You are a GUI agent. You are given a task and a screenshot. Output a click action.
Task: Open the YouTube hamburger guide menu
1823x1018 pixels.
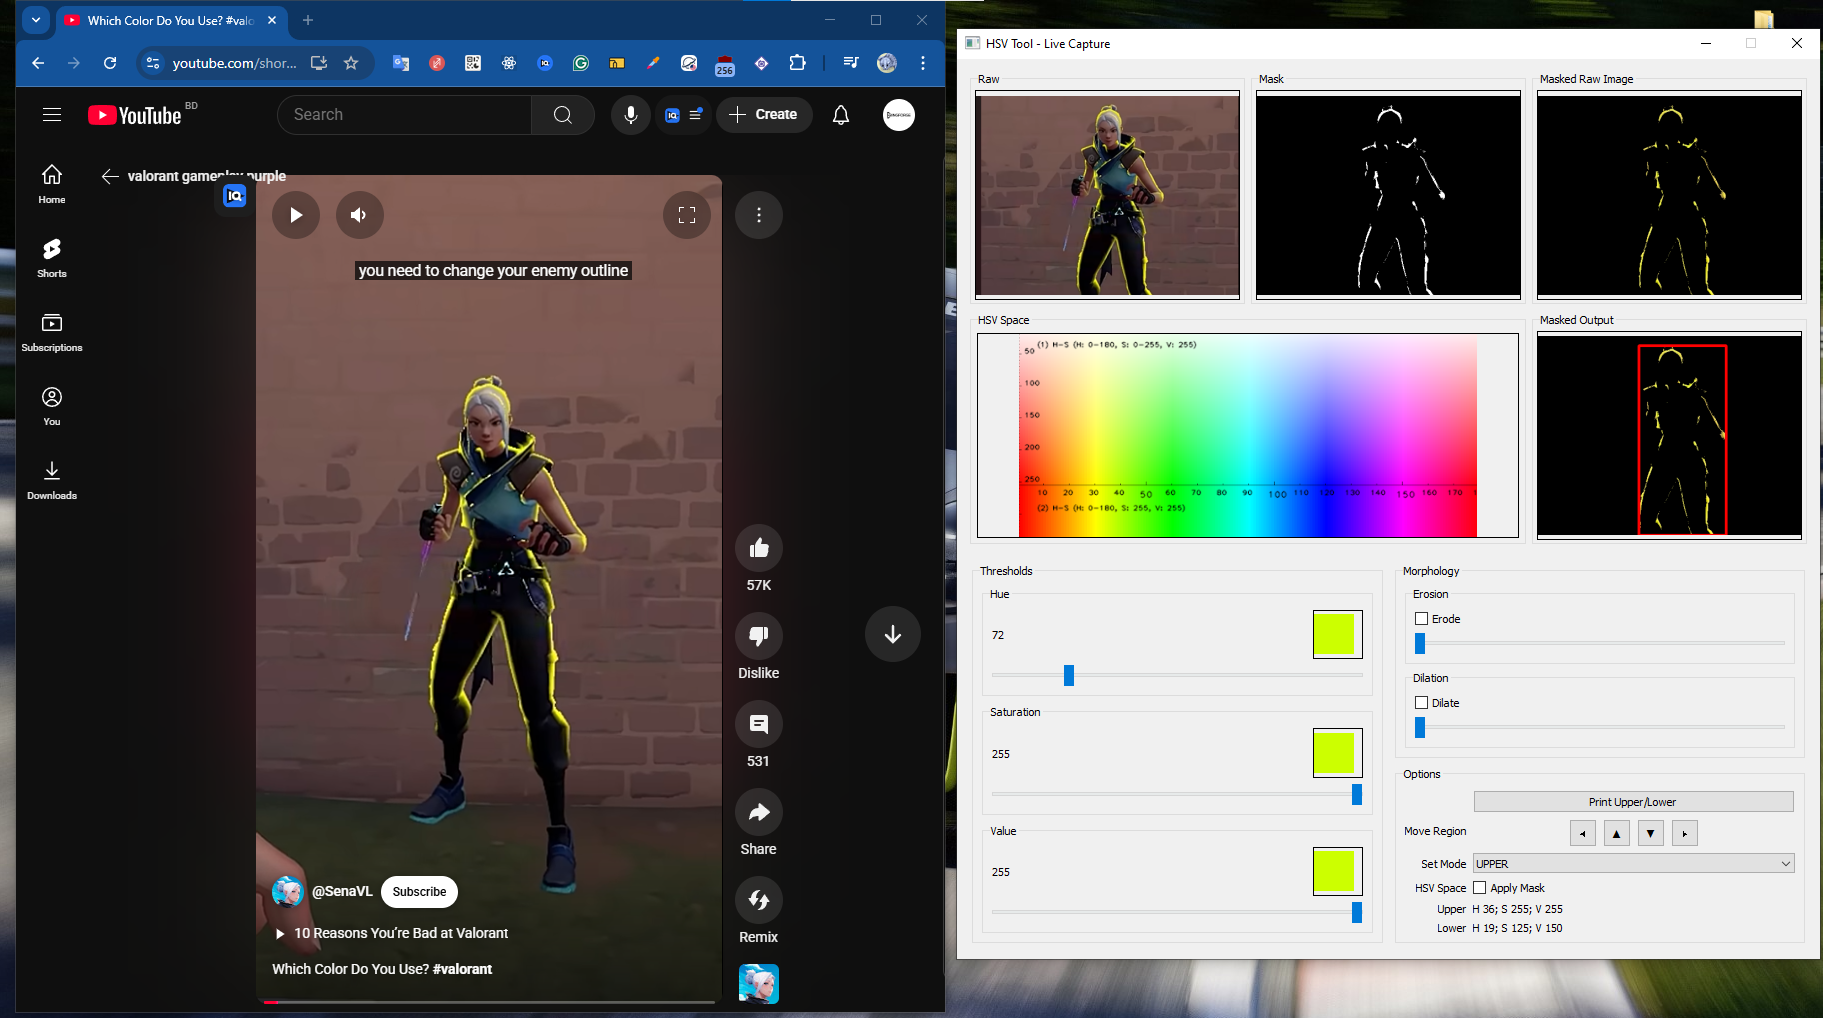(52, 115)
